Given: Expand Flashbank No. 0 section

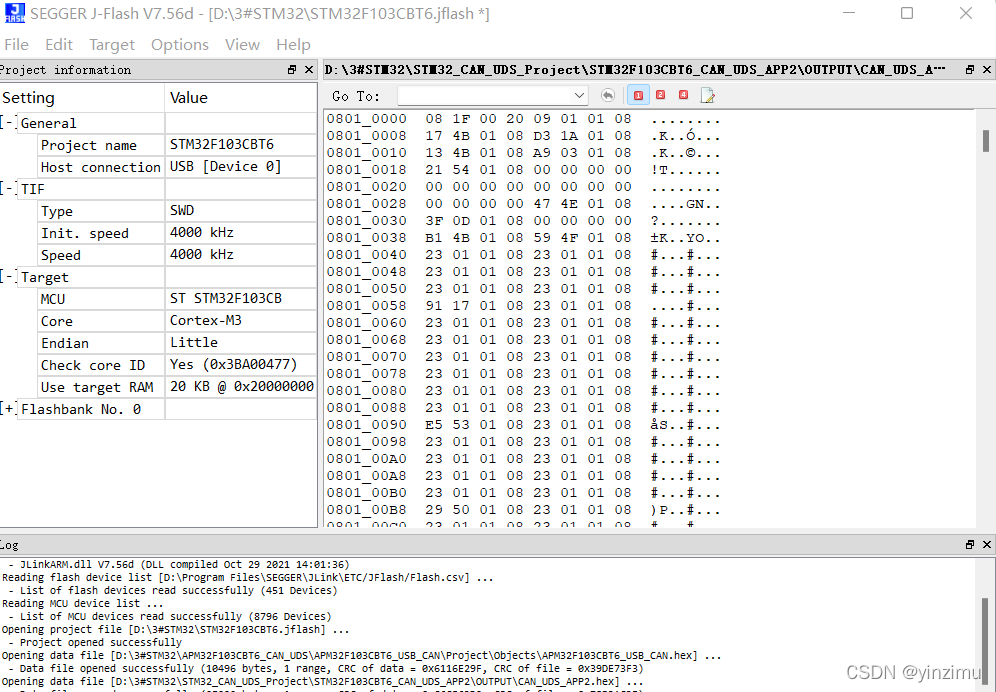Looking at the screenshot, I should [x=8, y=409].
